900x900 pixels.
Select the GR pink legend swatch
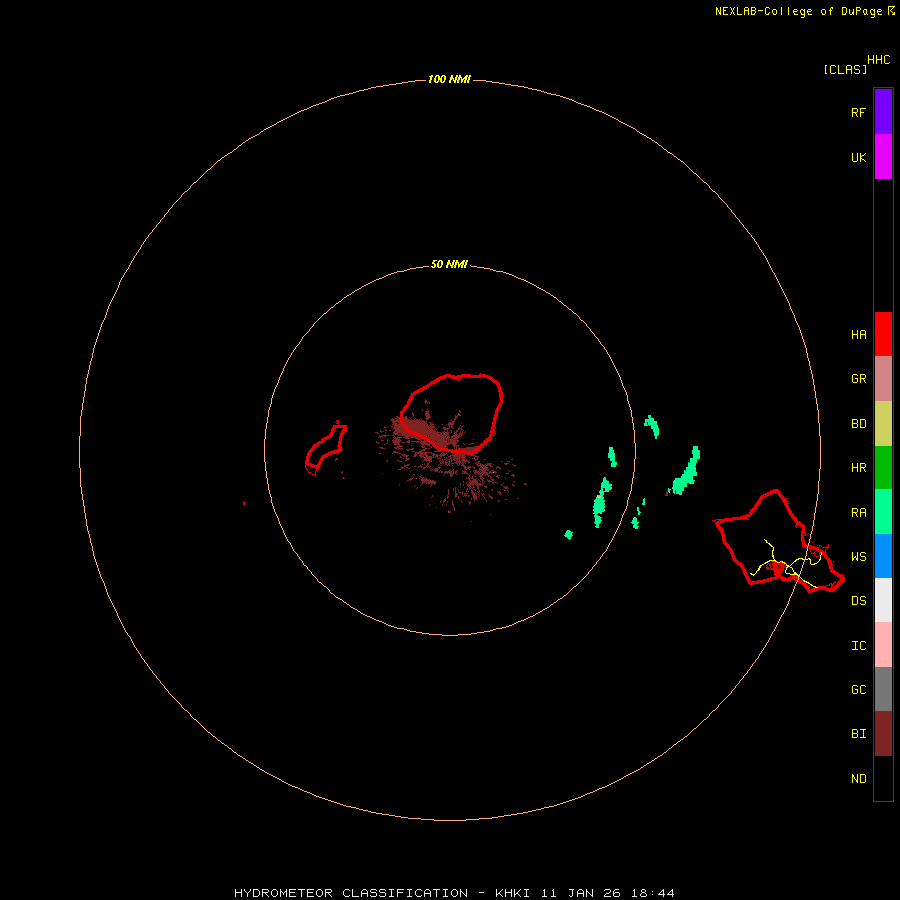883,379
